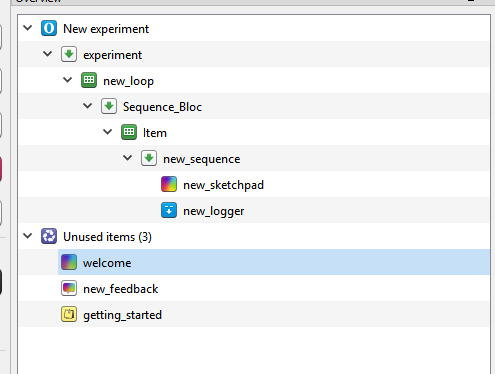This screenshot has width=495, height=374.
Task: Select the 'new_feedback' item label
Action: click(121, 289)
